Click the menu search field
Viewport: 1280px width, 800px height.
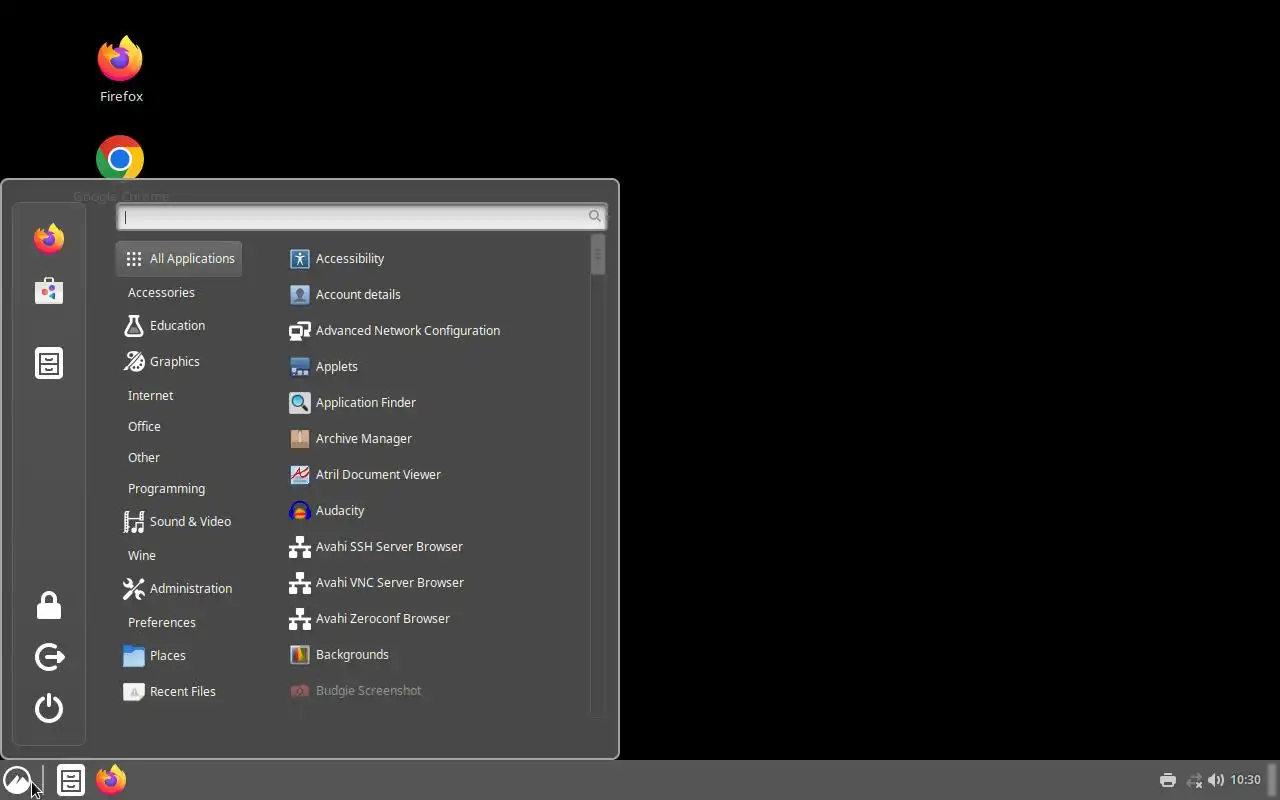pos(362,216)
